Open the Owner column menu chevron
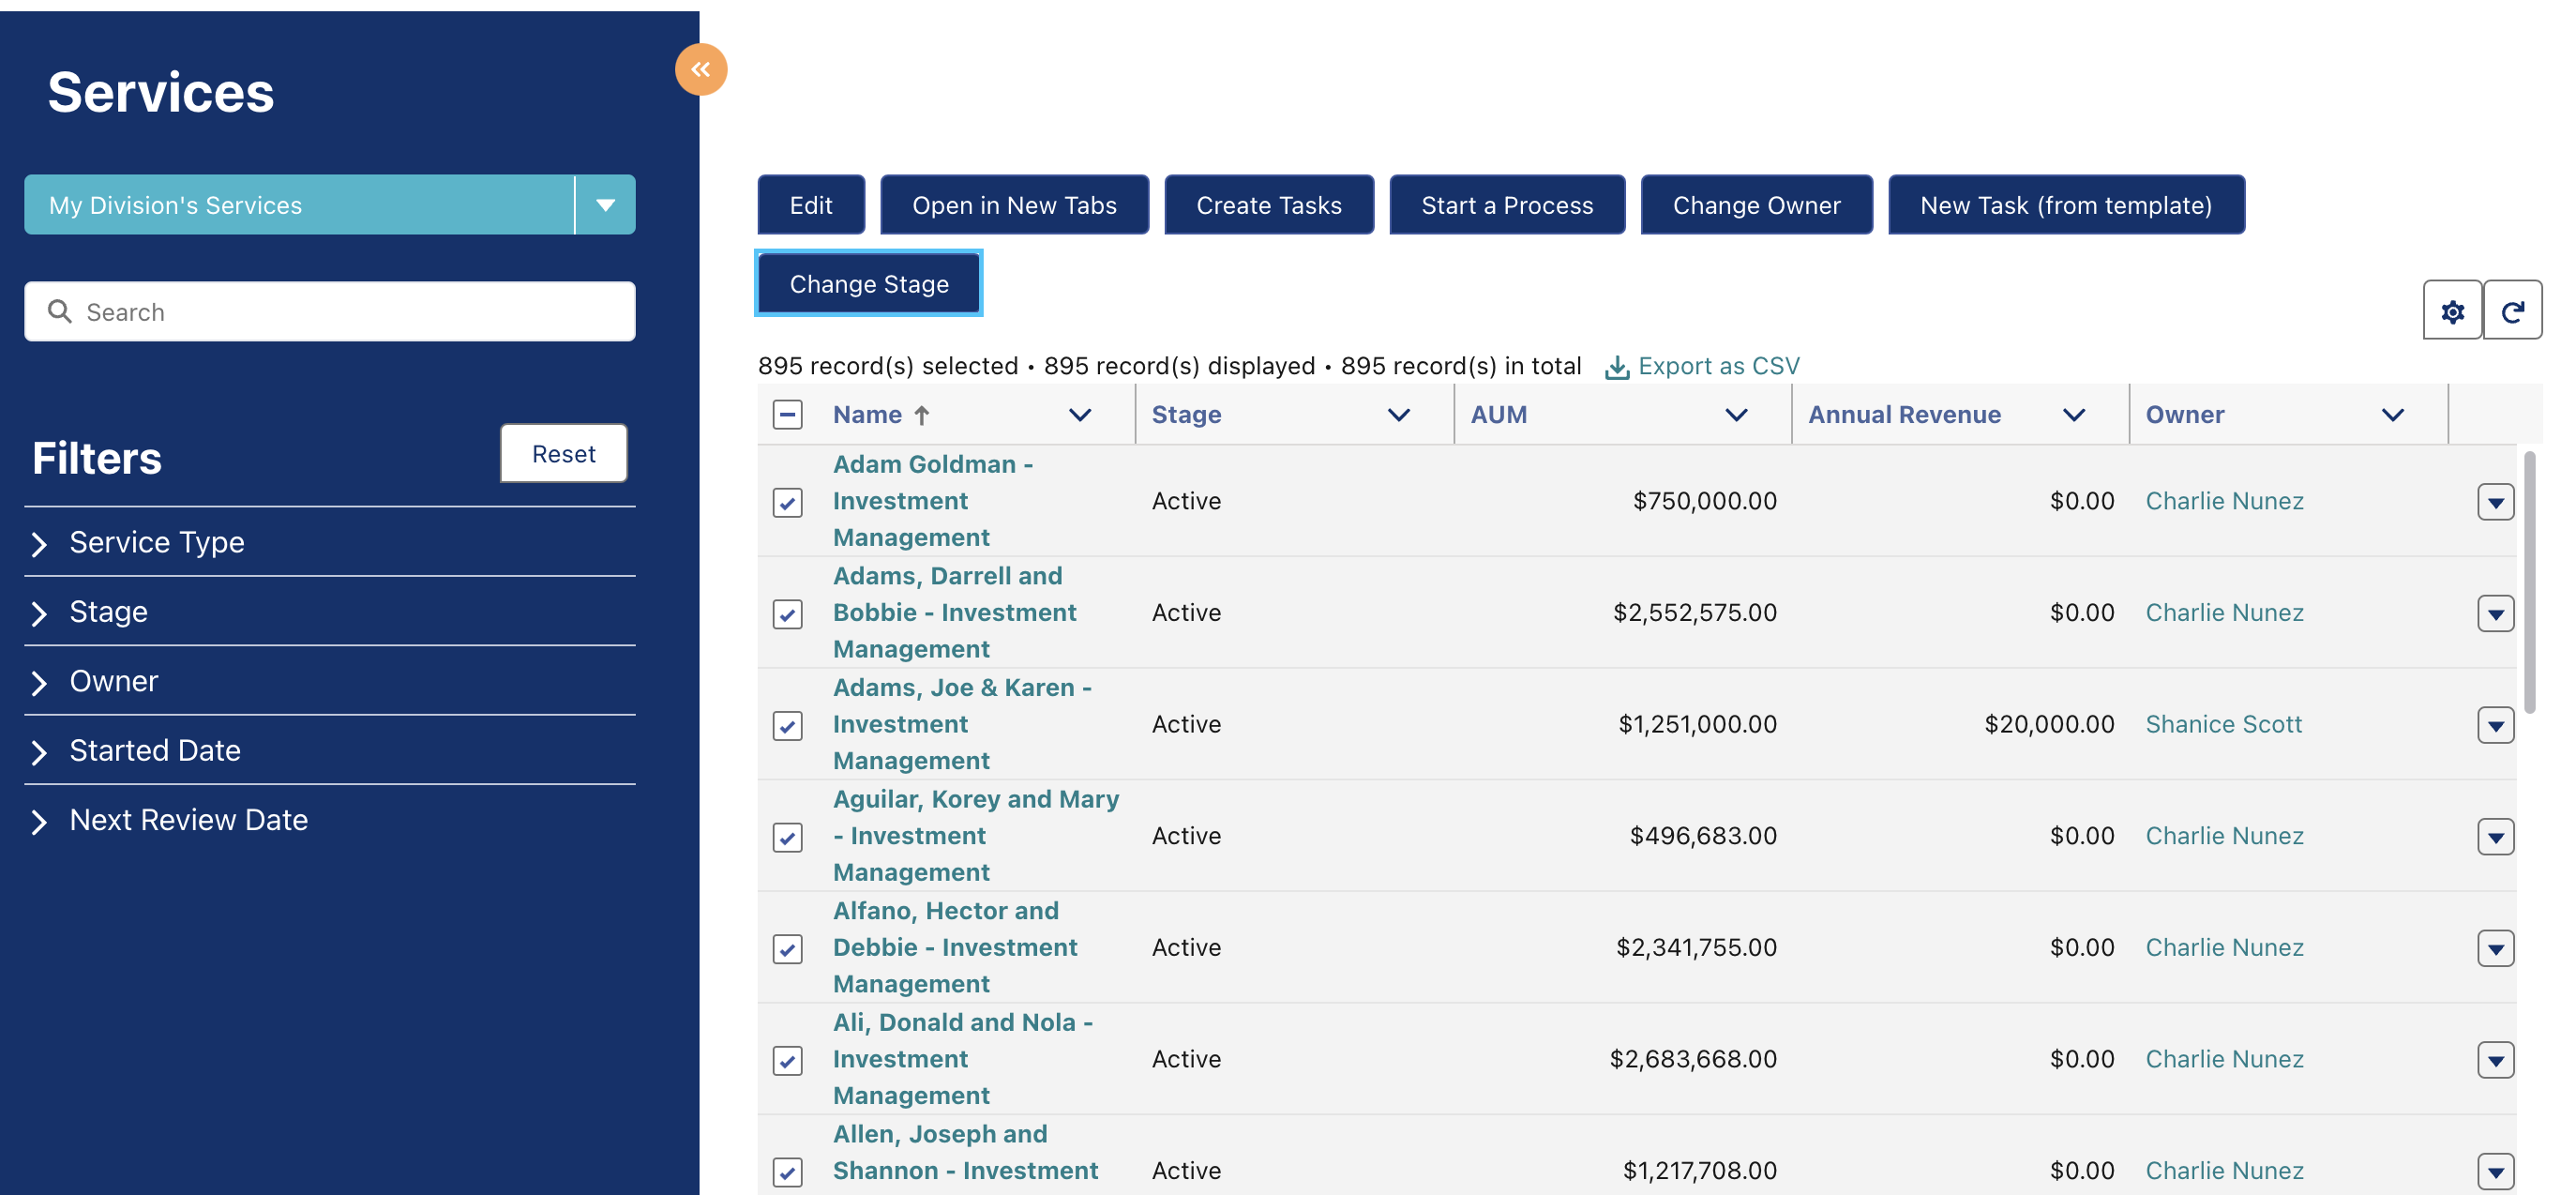 pyautogui.click(x=2392, y=415)
